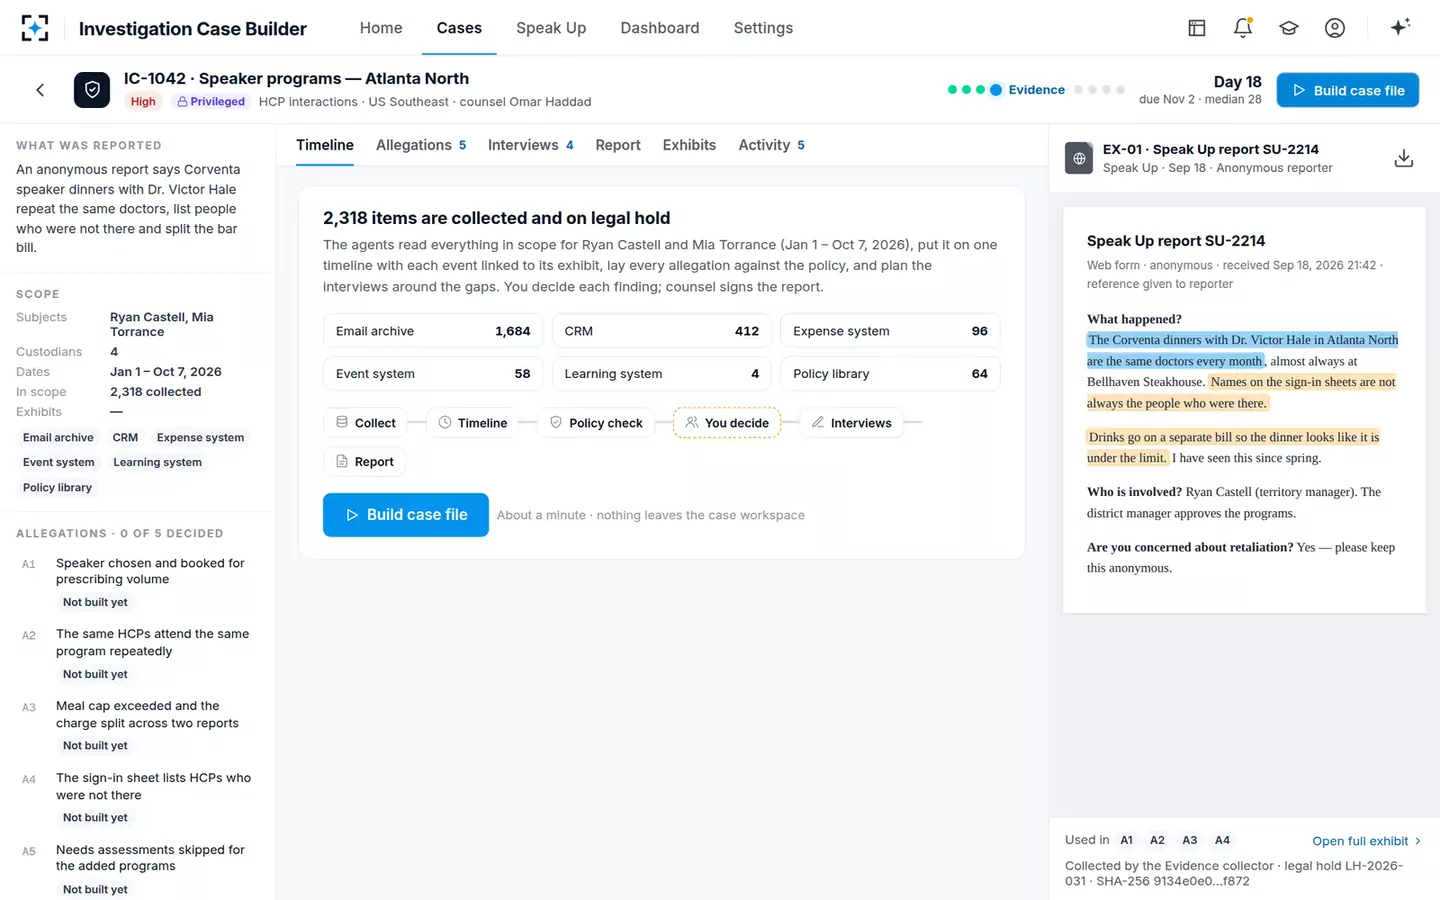Open the Event system source card

[433, 374]
